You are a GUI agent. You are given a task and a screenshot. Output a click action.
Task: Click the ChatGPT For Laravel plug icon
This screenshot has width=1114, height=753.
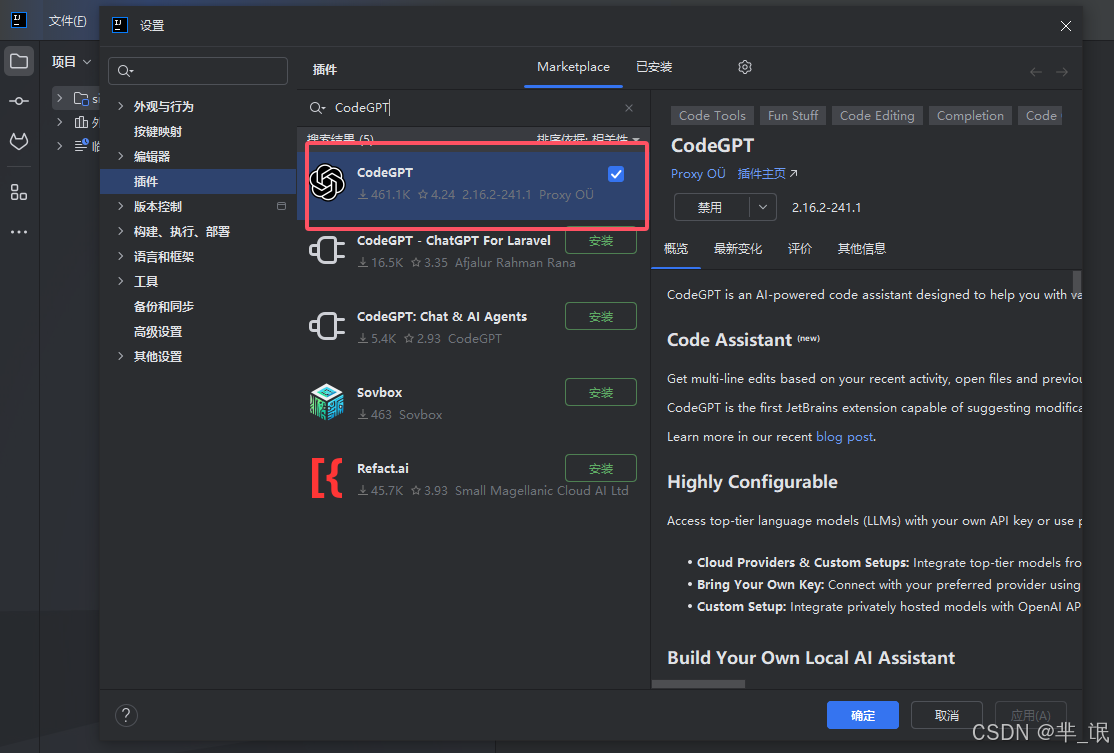327,250
